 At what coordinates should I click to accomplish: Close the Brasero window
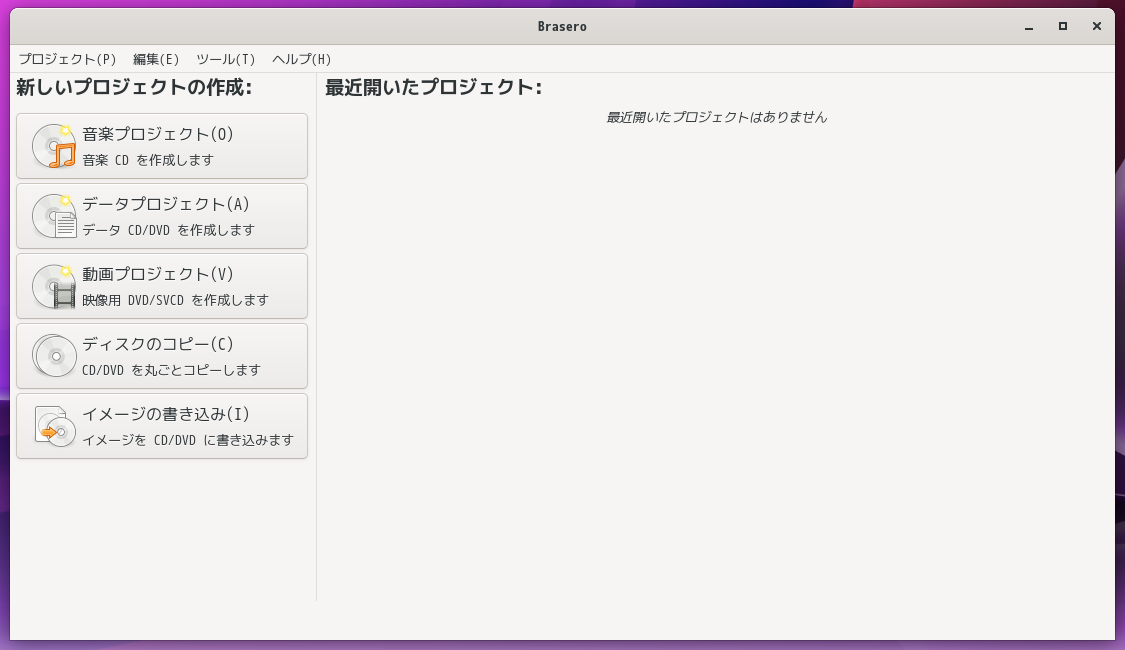click(x=1096, y=27)
